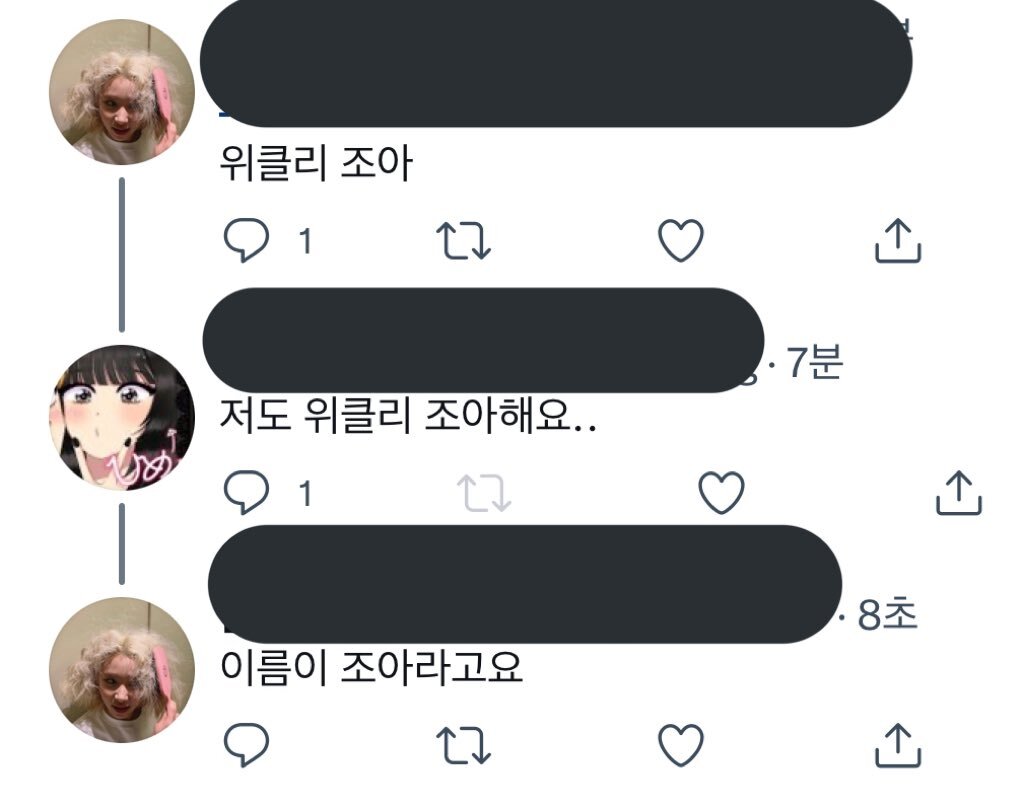This screenshot has height=807, width=1024.
Task: Retweet the "위클리 조아" tweet
Action: point(463,241)
